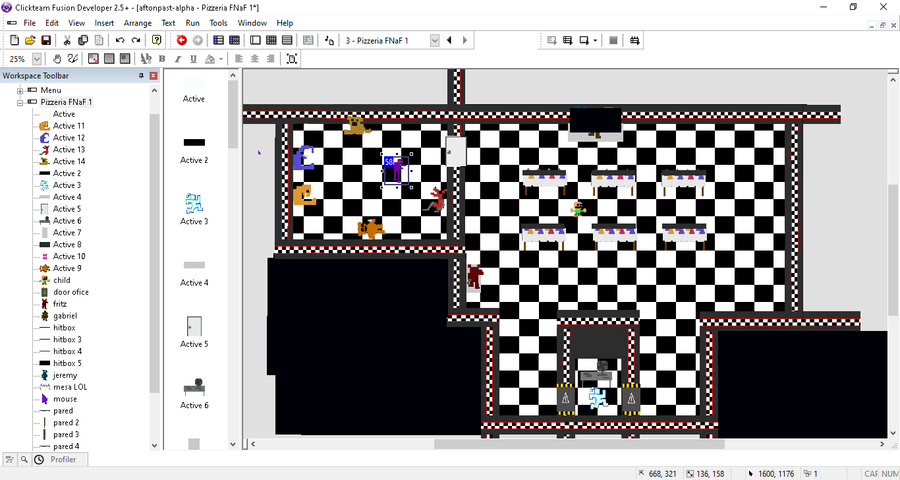Open the Edit menu
Image resolution: width=900 pixels, height=480 pixels.
click(x=52, y=23)
